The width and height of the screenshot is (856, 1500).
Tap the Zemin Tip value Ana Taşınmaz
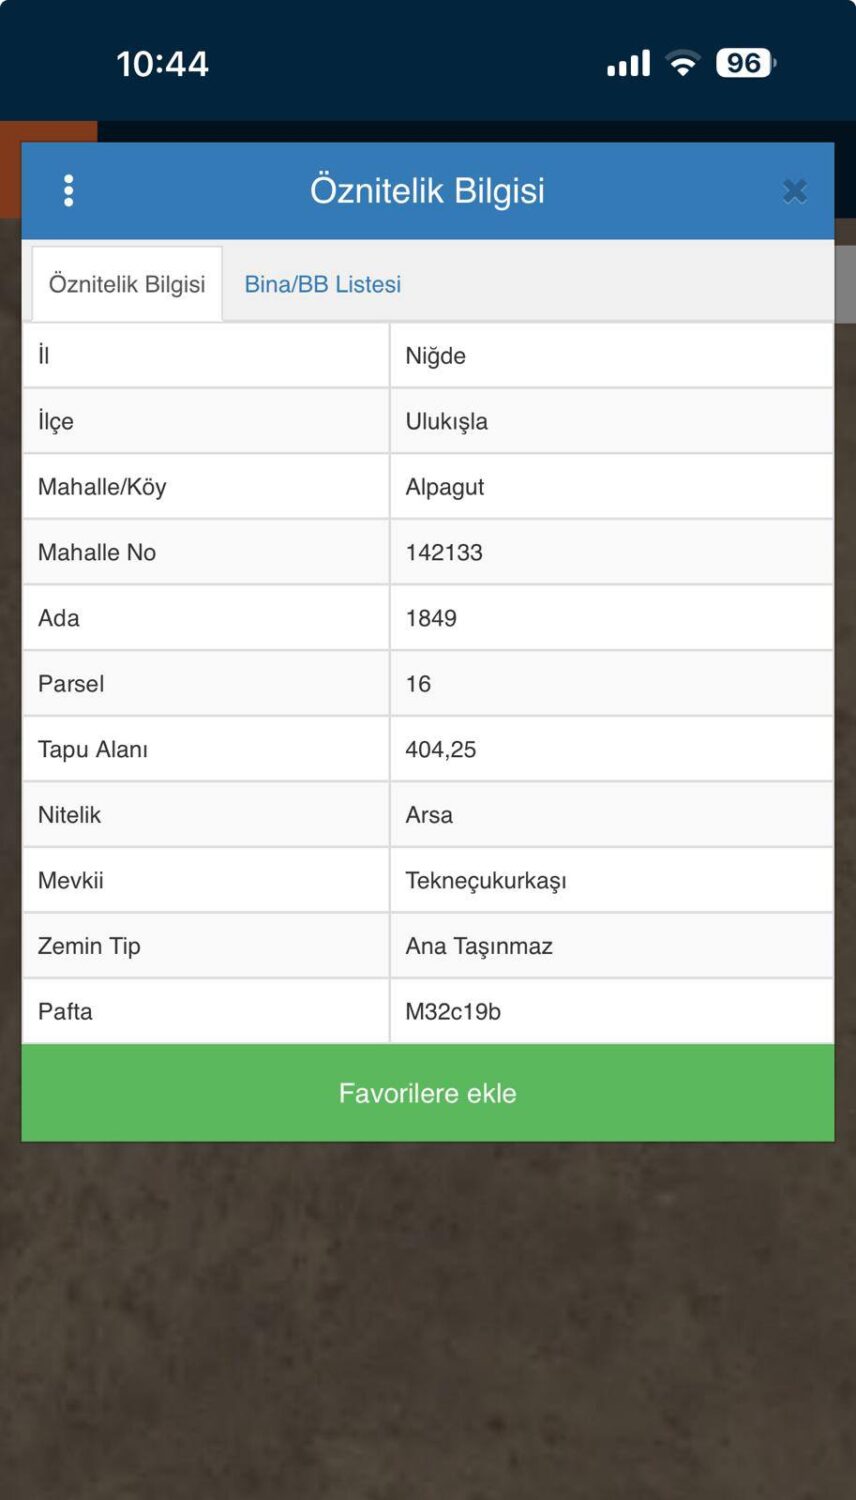[x=478, y=946]
